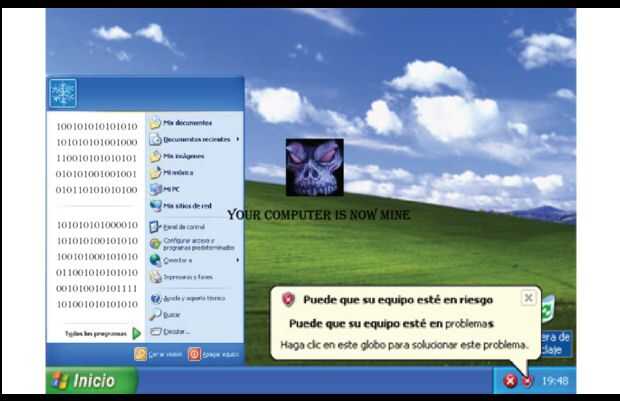Click binary row 100101000101010
Image resolution: width=620 pixels, height=401 pixels.
tap(97, 257)
